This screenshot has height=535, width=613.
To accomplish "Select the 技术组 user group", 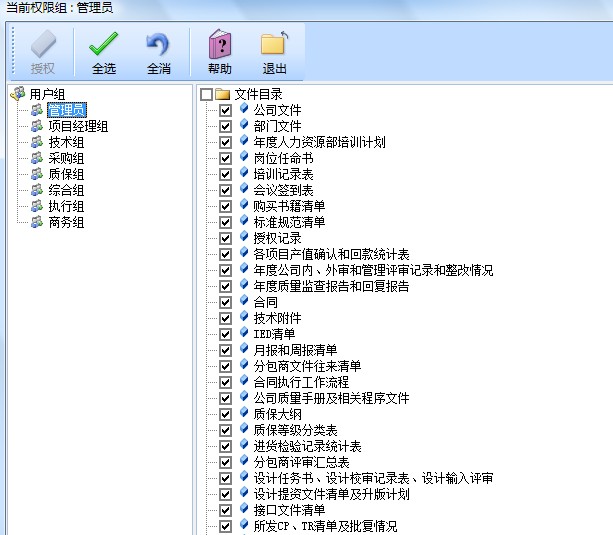I will click(x=66, y=142).
